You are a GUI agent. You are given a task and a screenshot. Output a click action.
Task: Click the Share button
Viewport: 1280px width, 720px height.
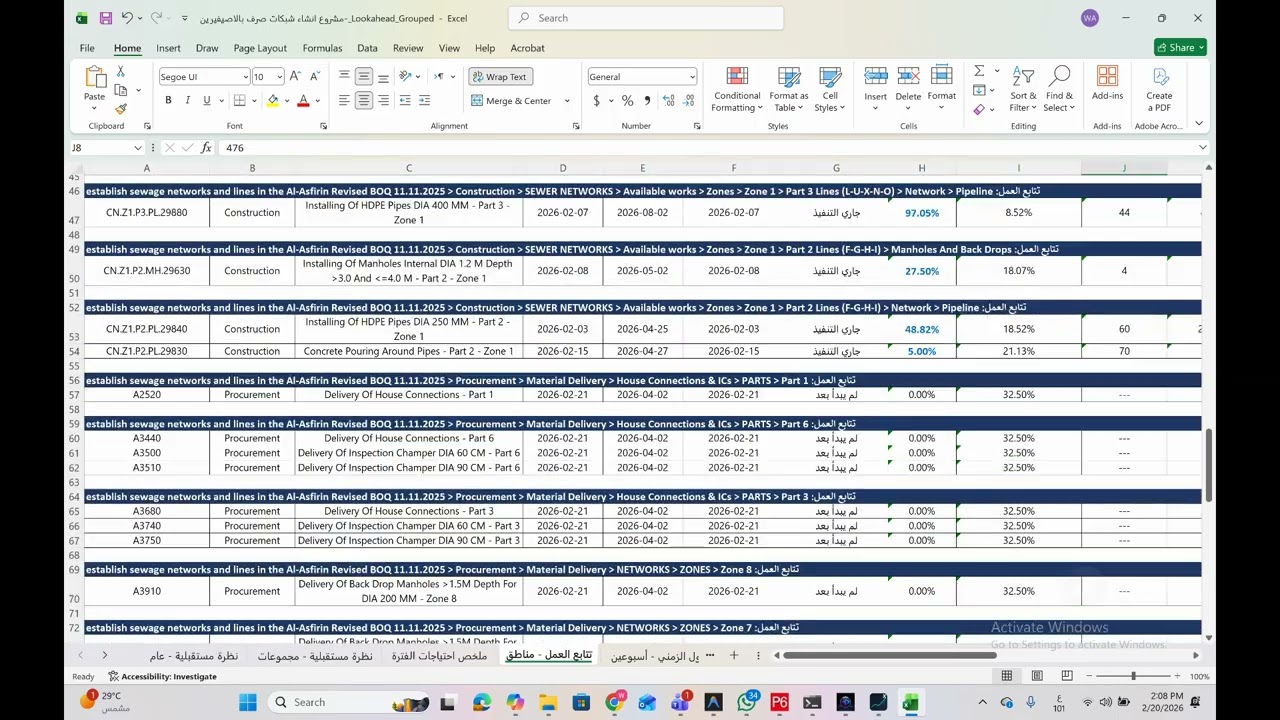pyautogui.click(x=1180, y=47)
